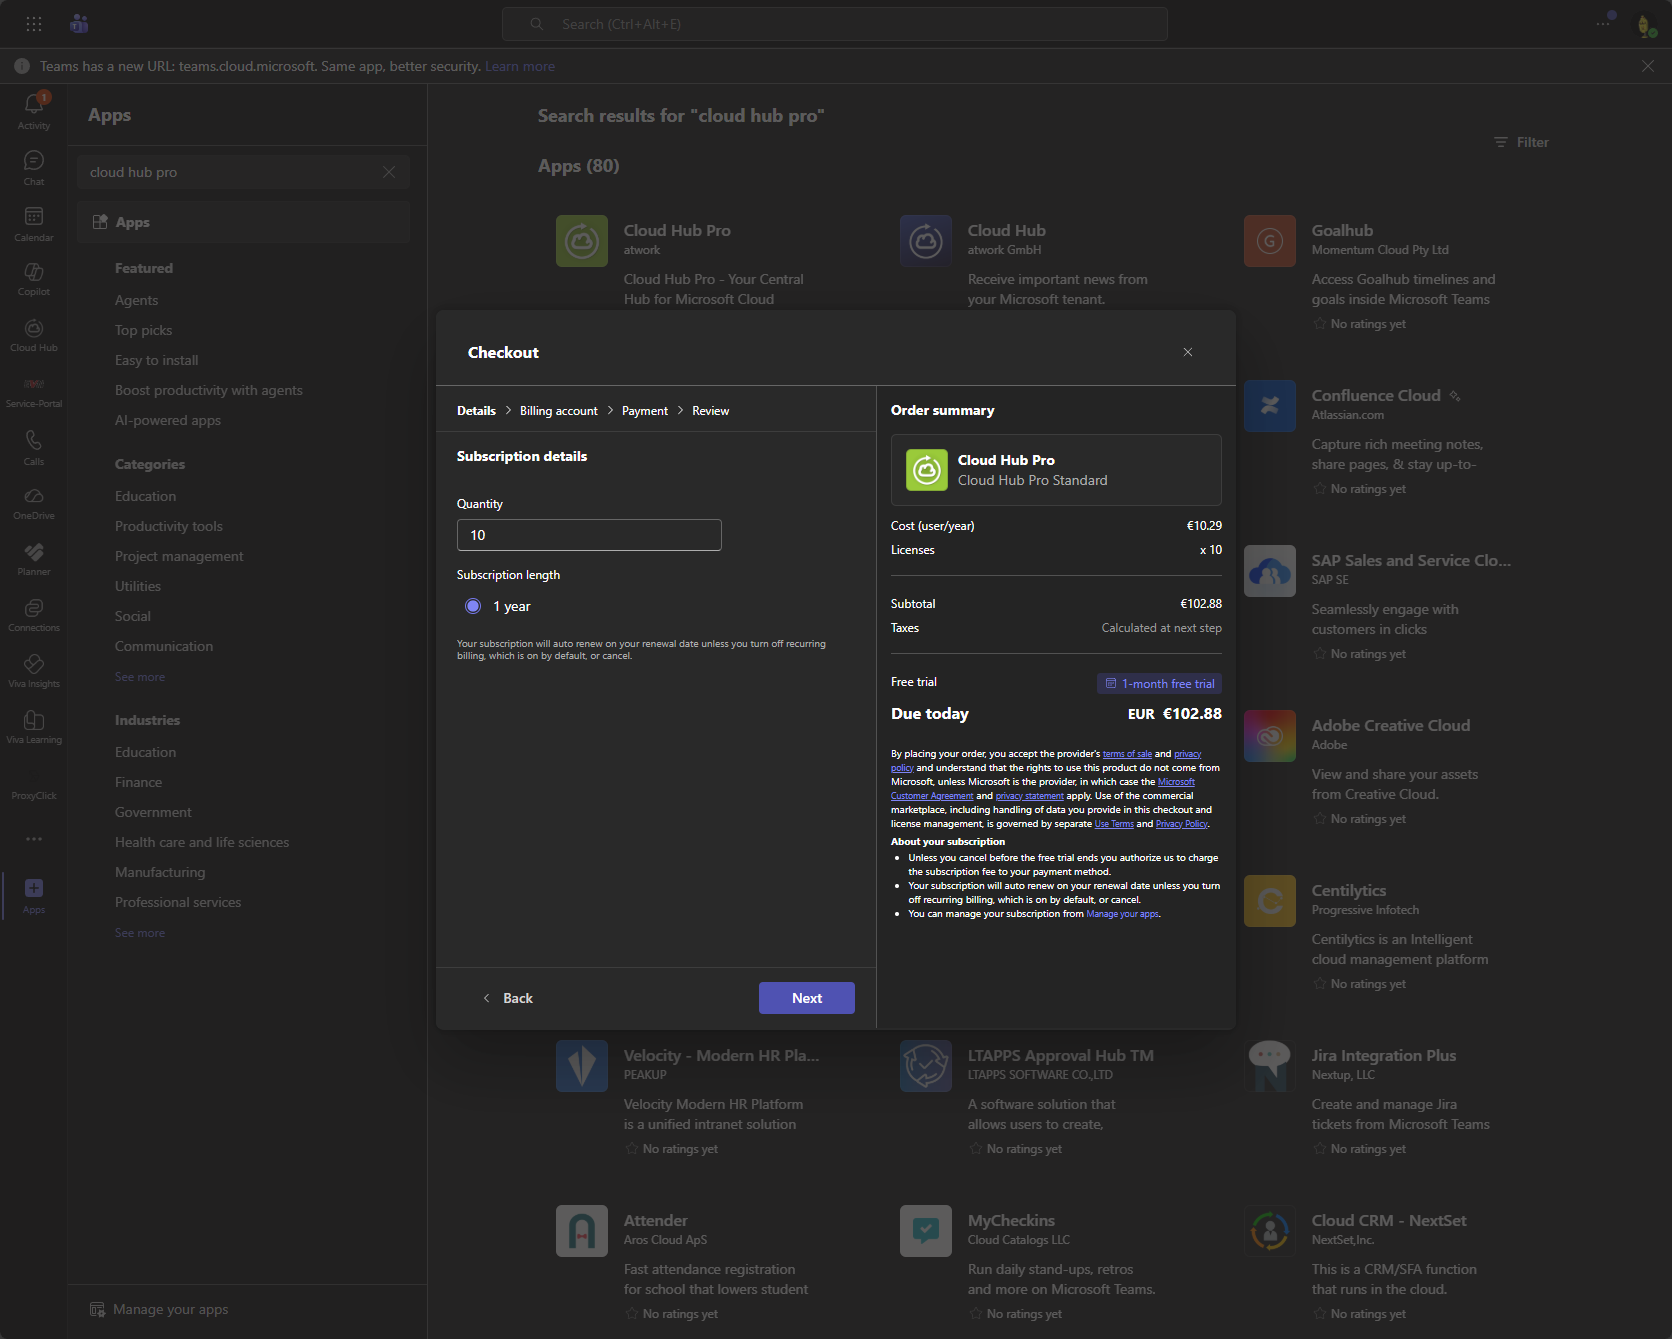Open the Productivity tools category
Viewport: 1672px width, 1339px height.
coord(169,526)
